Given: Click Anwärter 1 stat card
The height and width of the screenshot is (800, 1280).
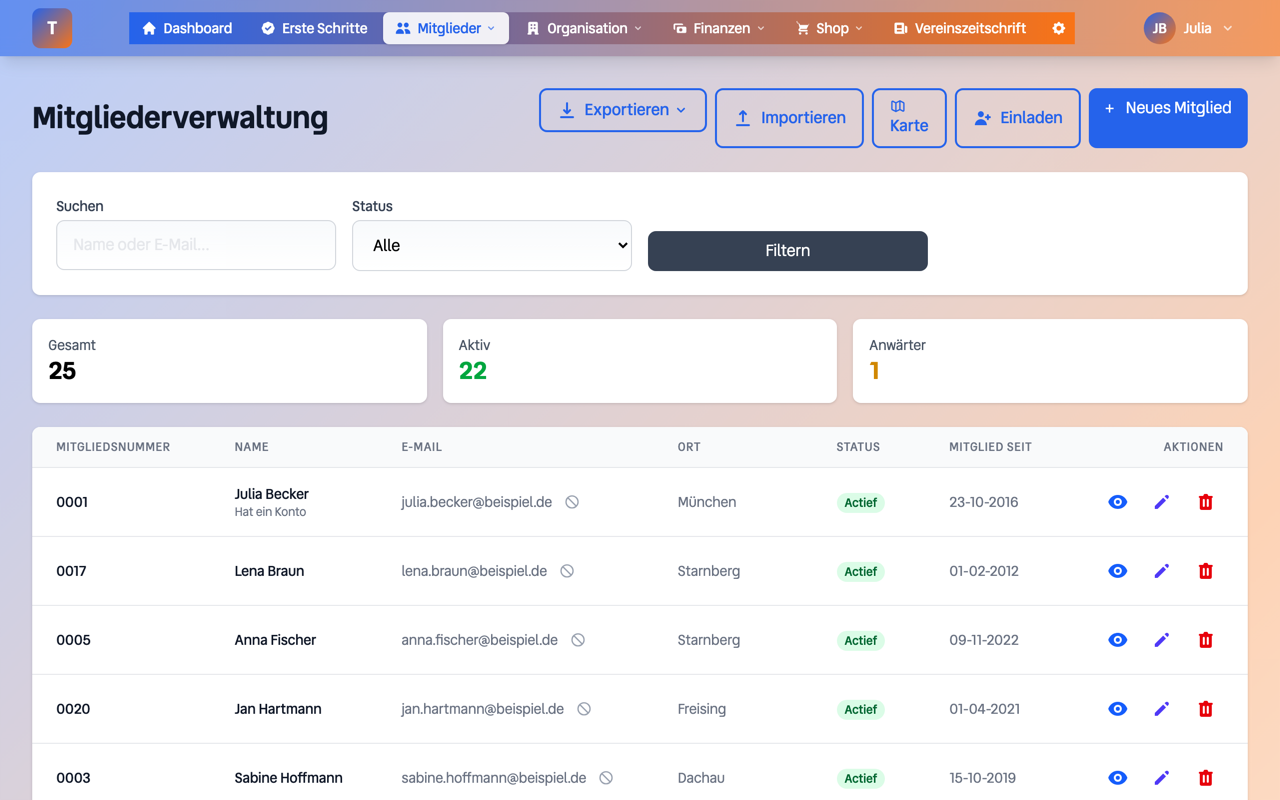Looking at the screenshot, I should 1050,361.
